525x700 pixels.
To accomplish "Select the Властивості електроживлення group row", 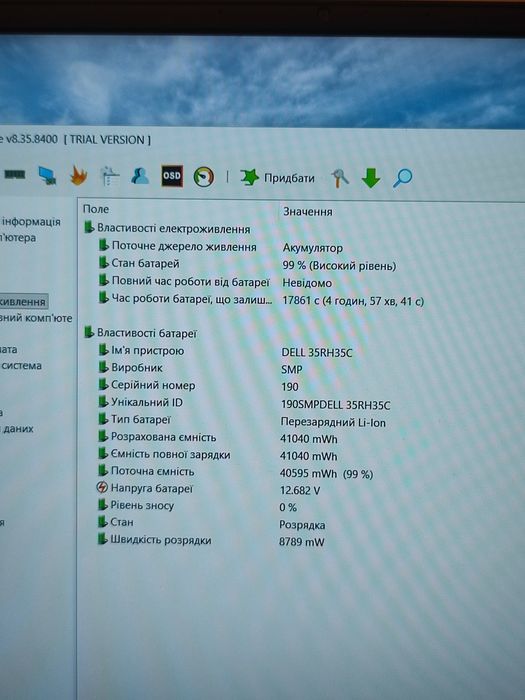I will 167,229.
